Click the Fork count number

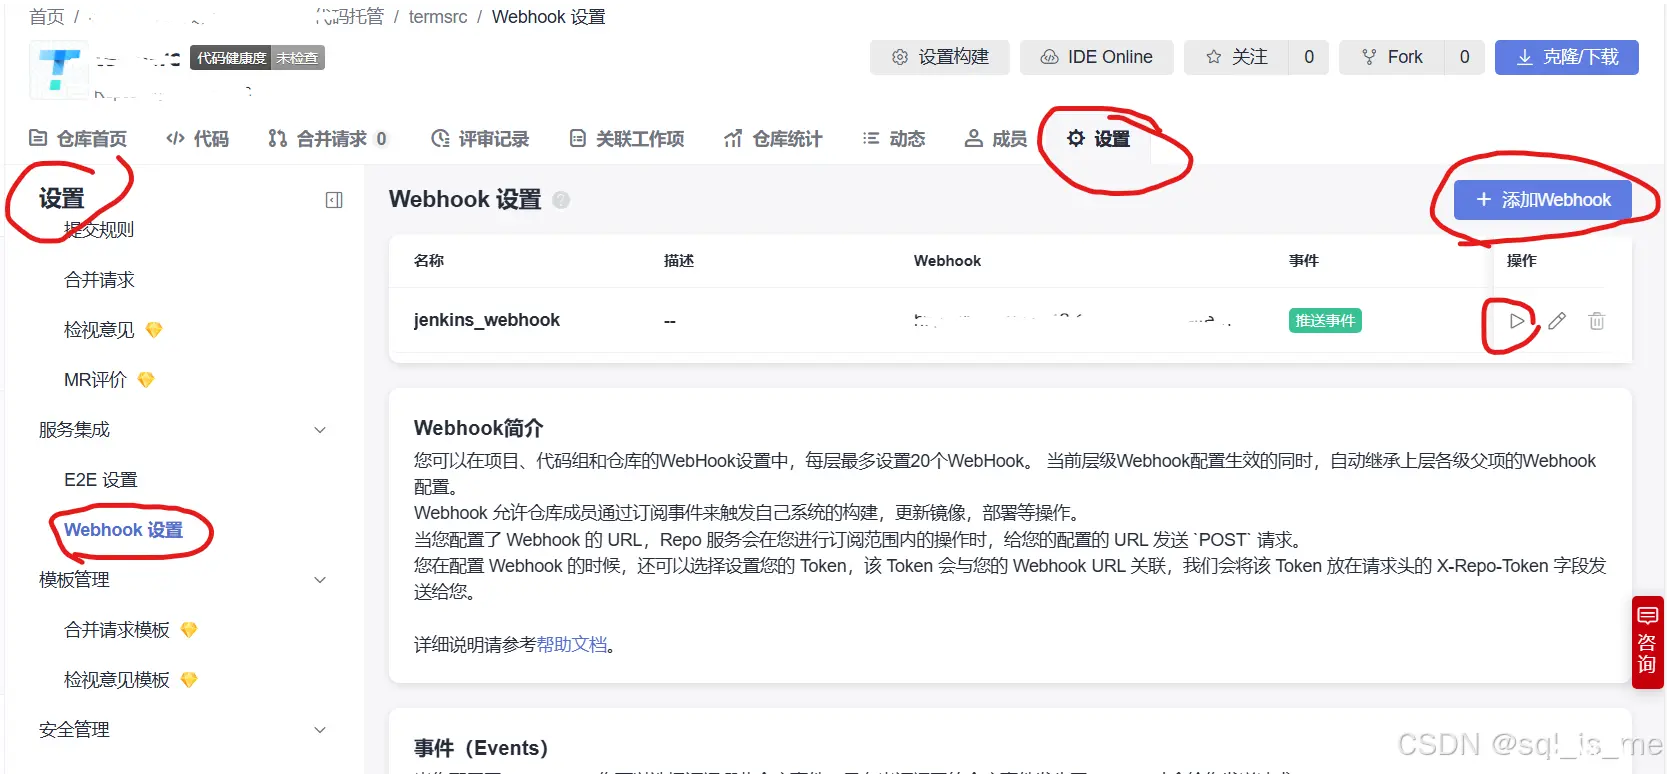[x=1465, y=57]
